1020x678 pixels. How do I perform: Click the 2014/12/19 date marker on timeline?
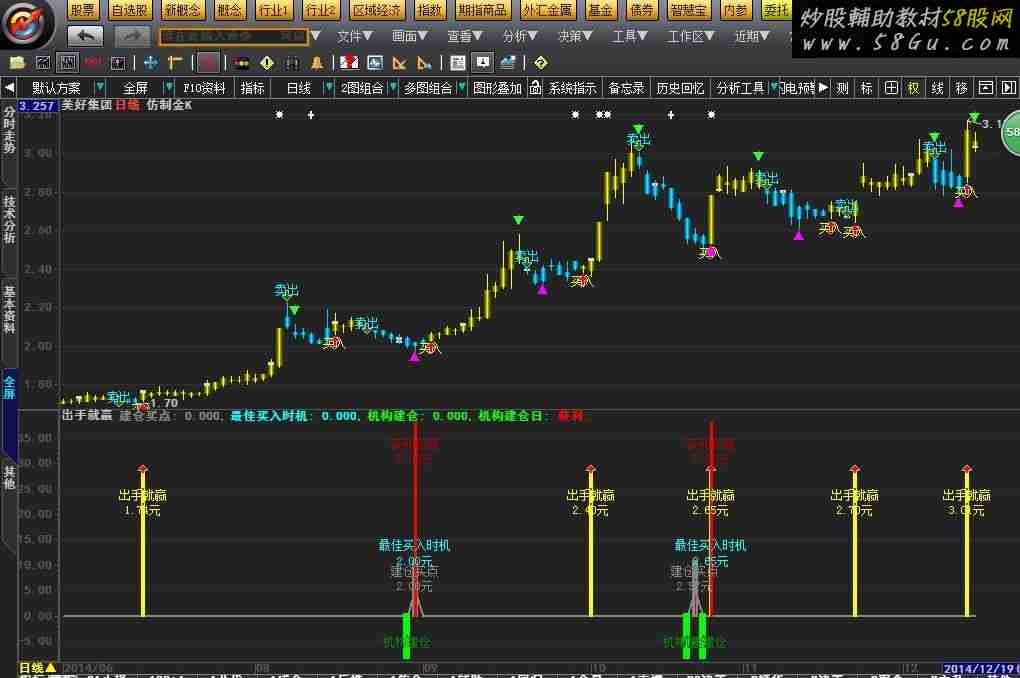click(x=979, y=667)
